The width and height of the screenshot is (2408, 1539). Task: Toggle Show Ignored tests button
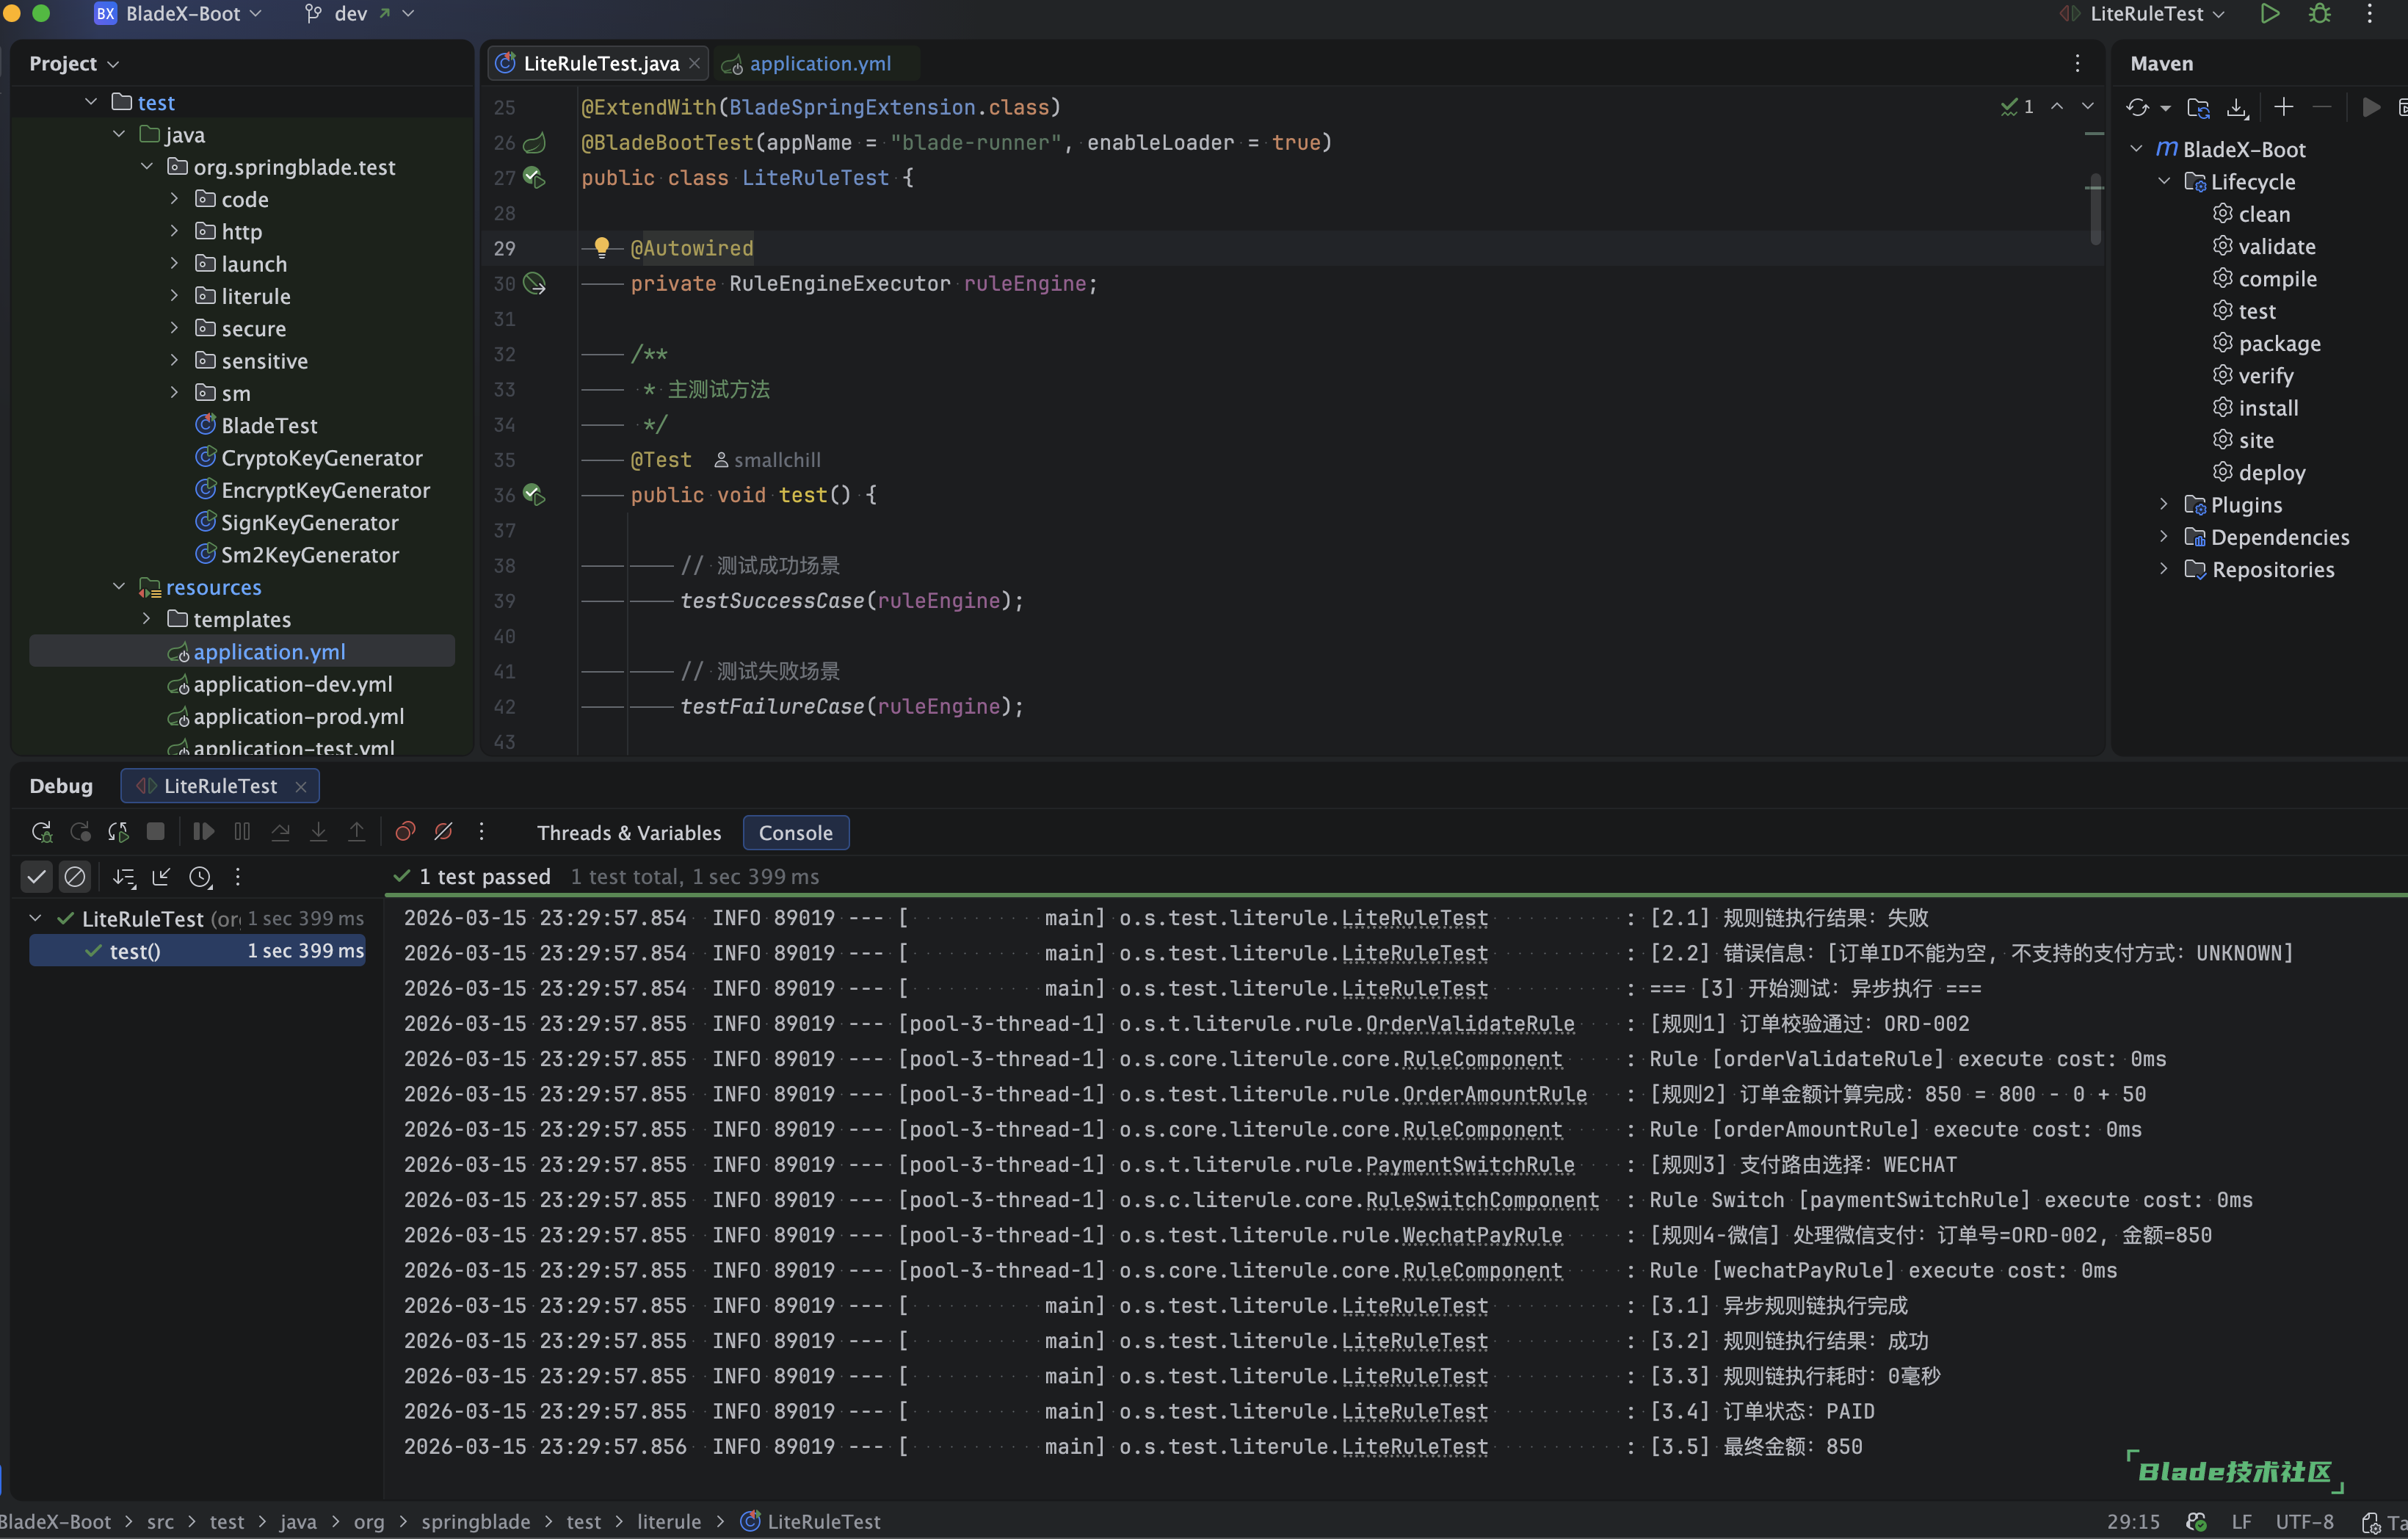pos(75,877)
